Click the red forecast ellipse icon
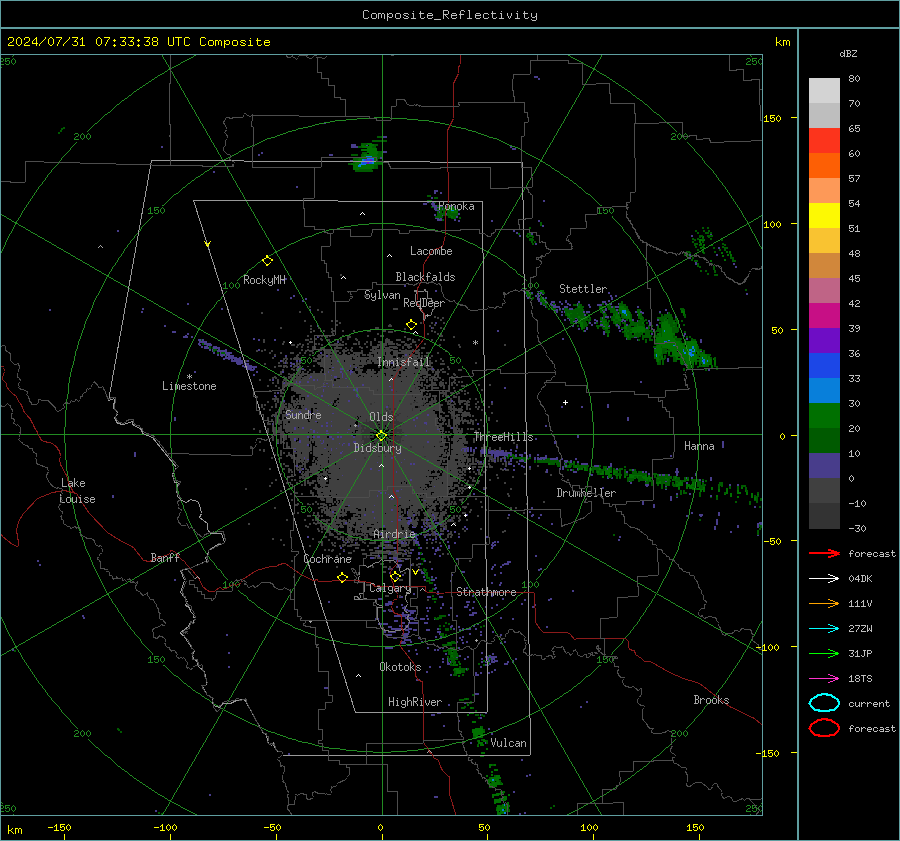The height and width of the screenshot is (841, 900). [824, 728]
